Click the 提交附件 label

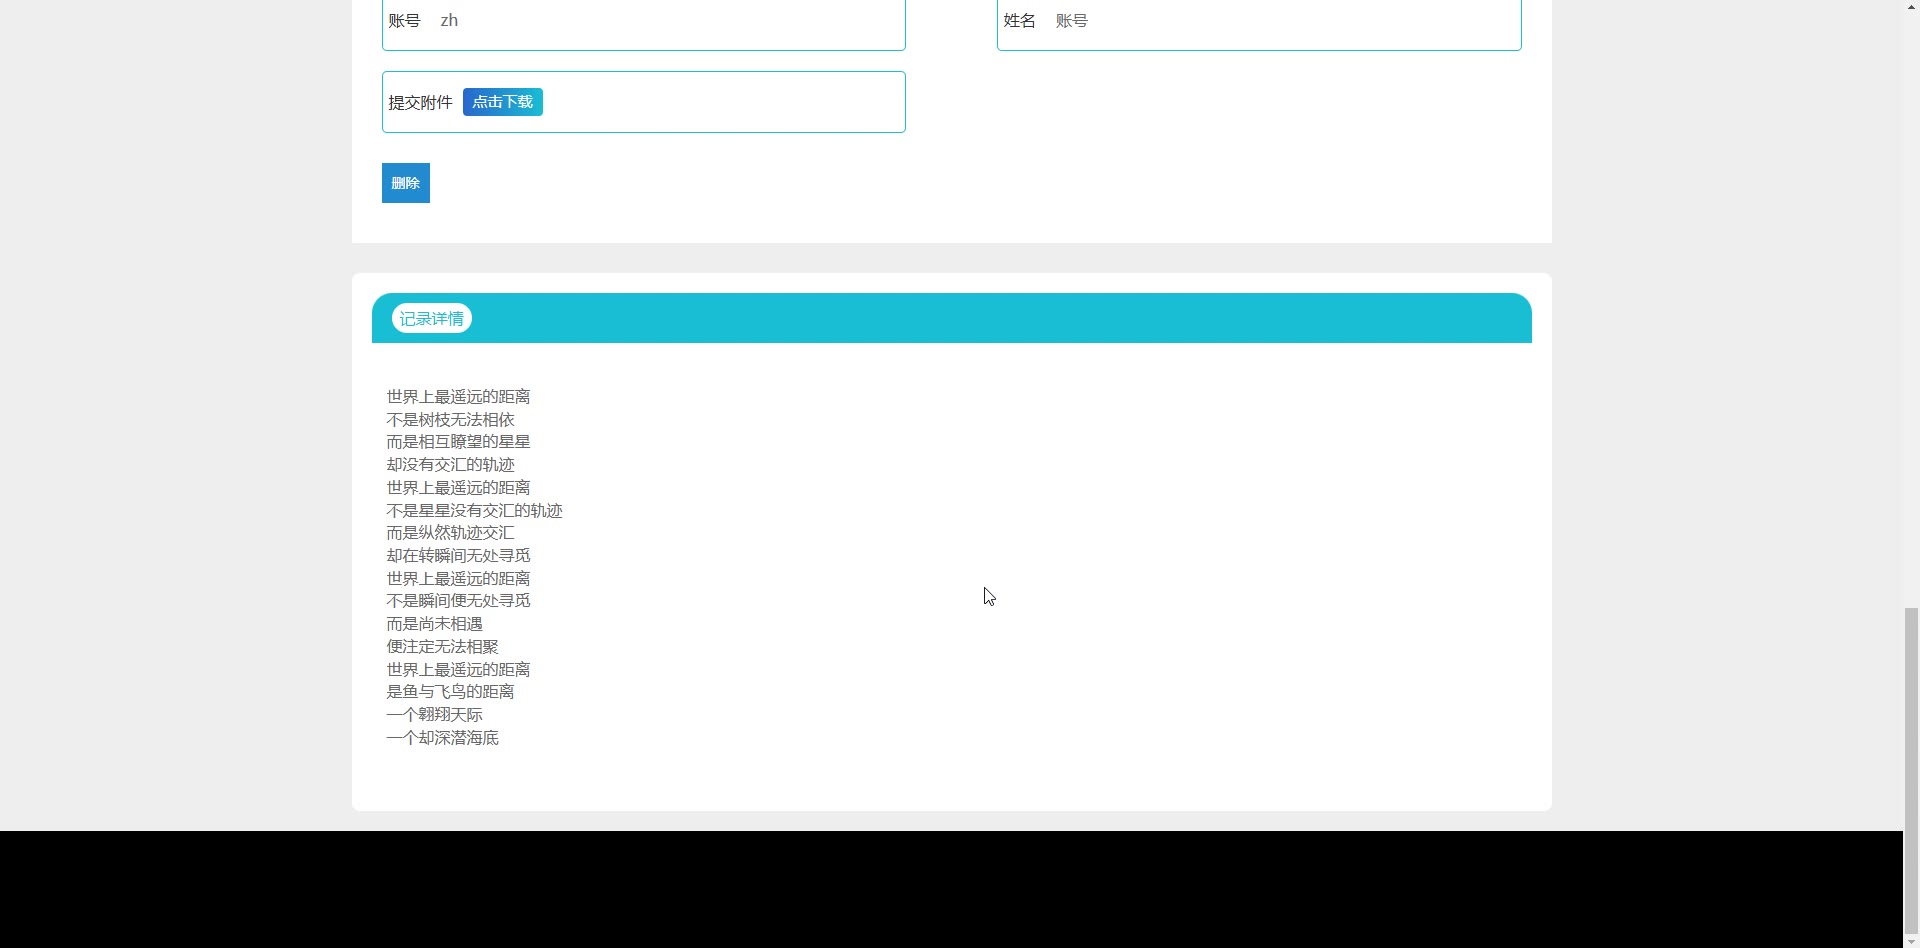421,103
